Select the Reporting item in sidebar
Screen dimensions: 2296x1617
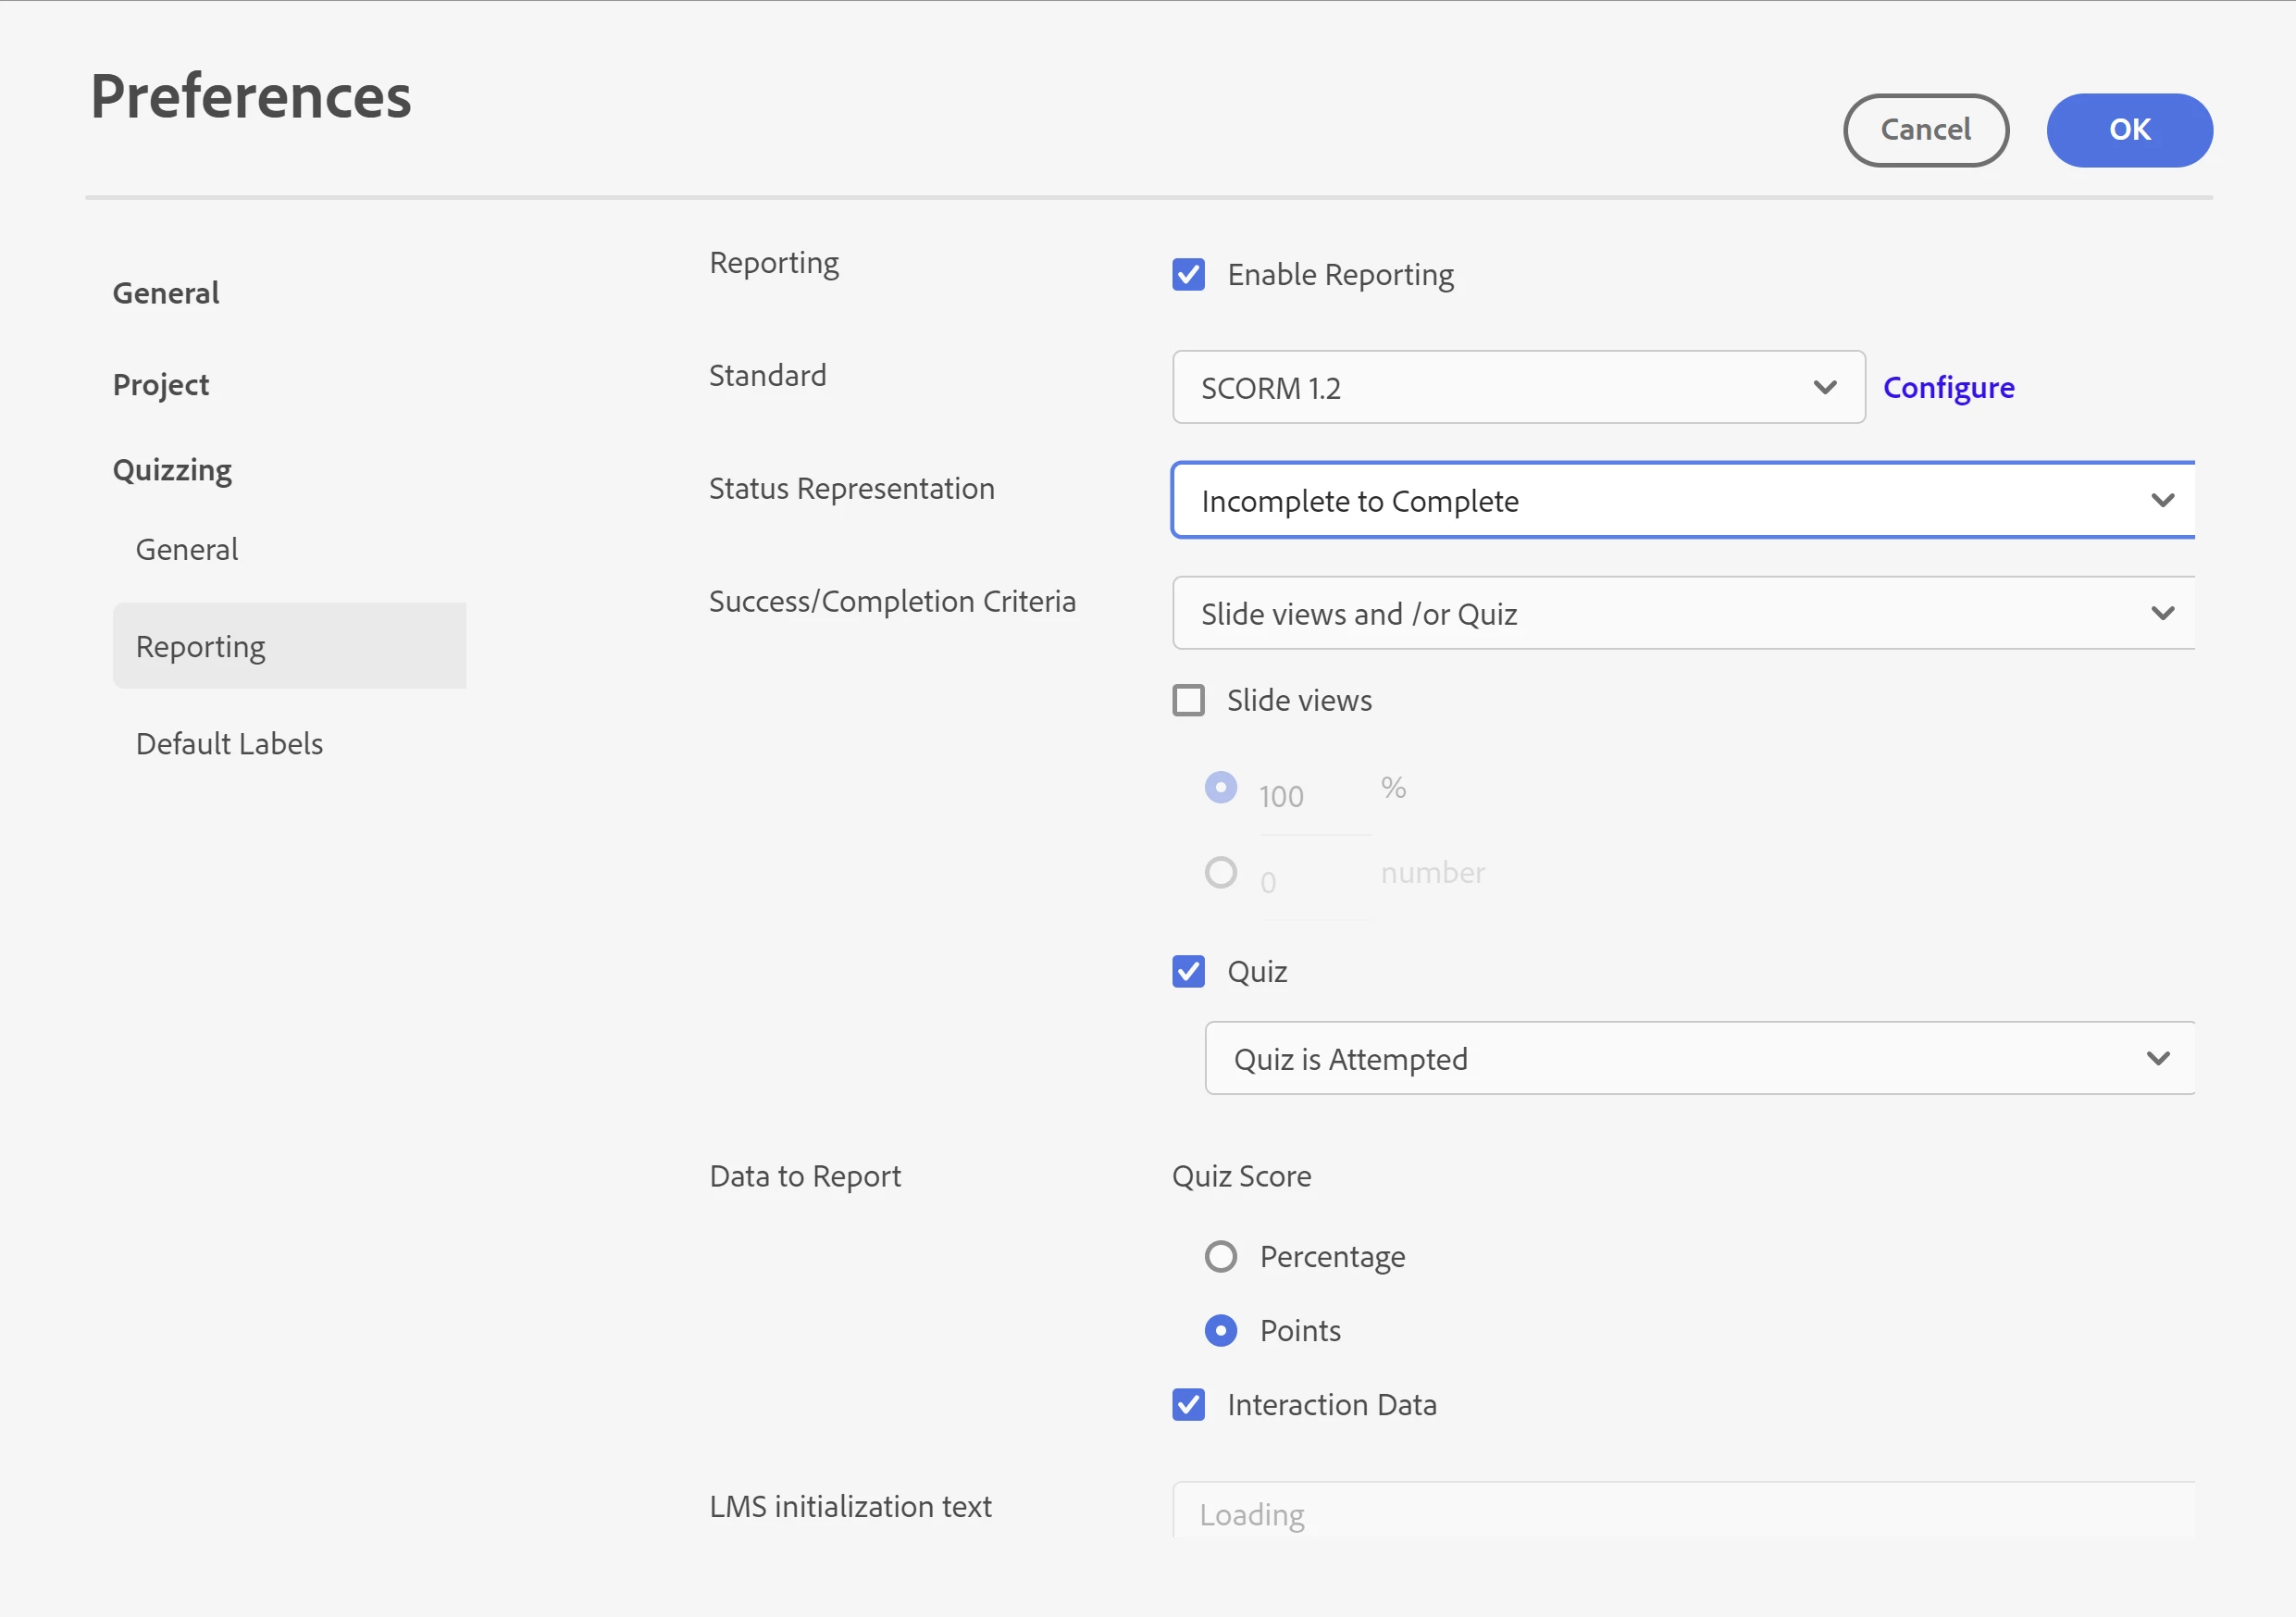coord(201,646)
